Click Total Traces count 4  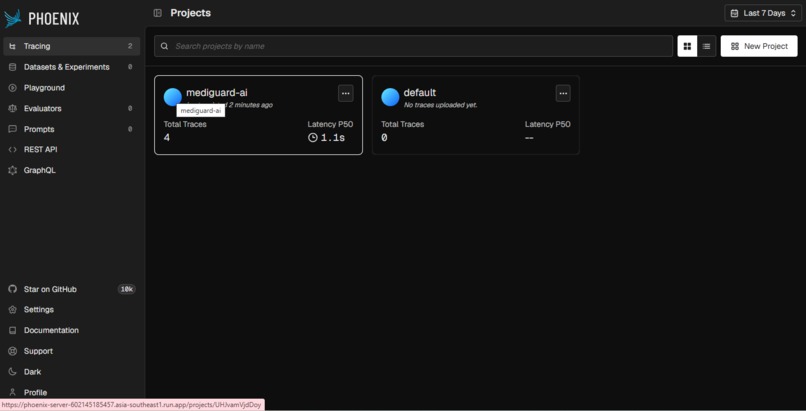click(167, 138)
